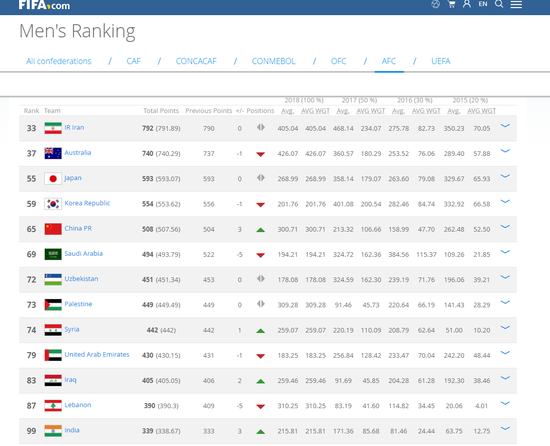The height and width of the screenshot is (446, 550).
Task: Click the Uzbekistan flag icon
Action: pyautogui.click(x=53, y=279)
